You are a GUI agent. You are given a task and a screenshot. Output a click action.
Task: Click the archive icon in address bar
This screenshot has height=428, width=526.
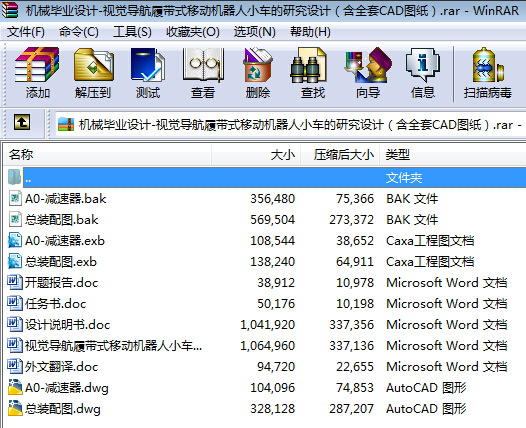66,124
